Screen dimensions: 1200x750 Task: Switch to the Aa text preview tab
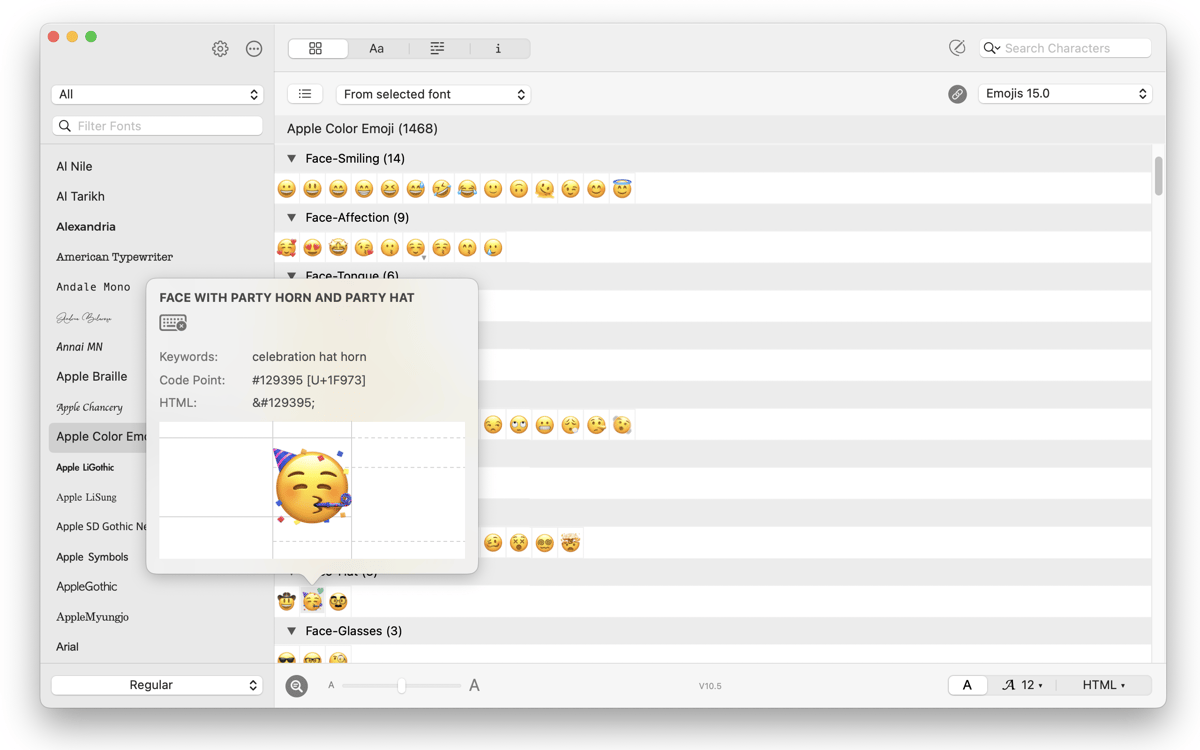(376, 48)
